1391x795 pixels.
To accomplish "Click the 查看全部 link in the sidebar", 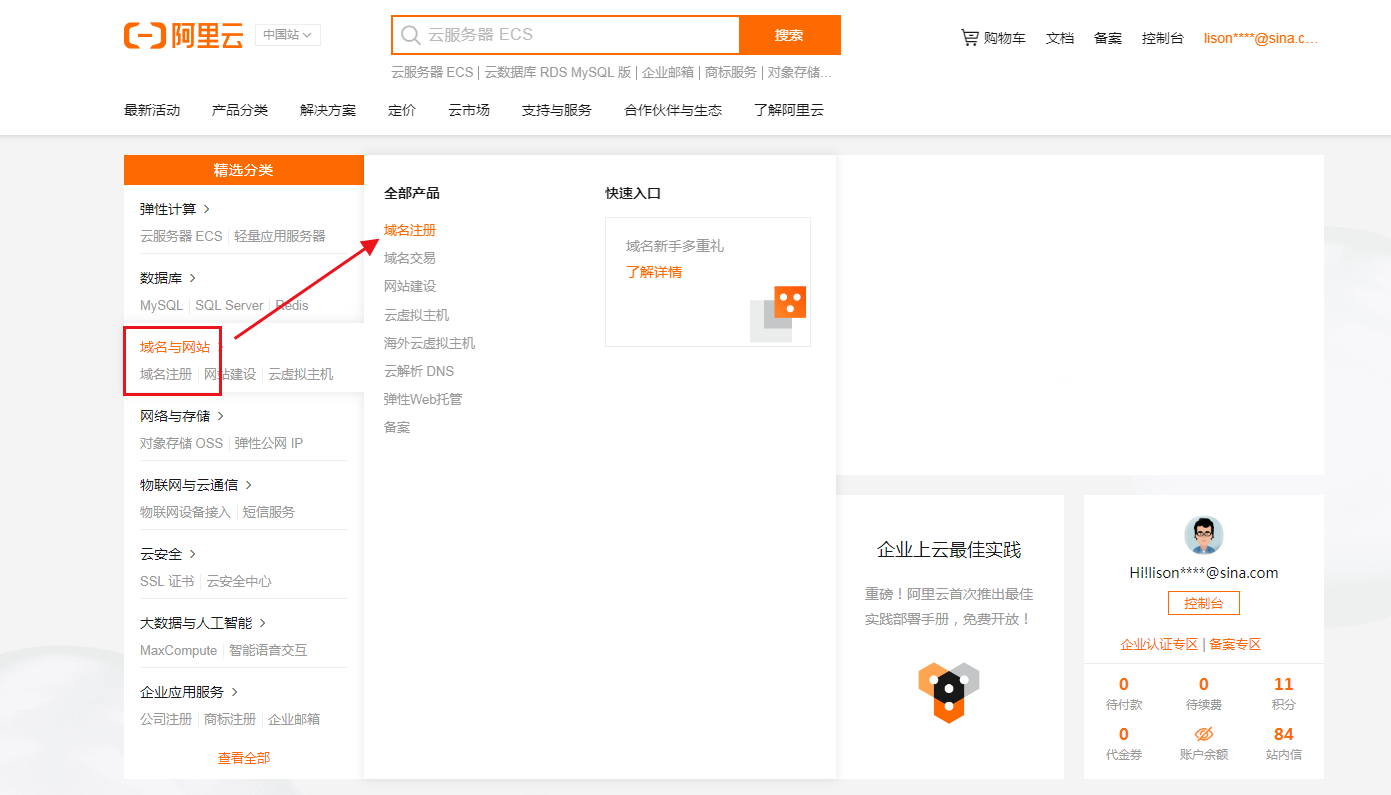I will point(243,757).
